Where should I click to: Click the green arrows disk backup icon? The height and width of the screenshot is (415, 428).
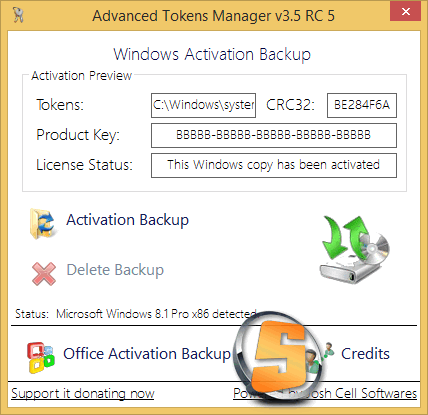point(355,250)
